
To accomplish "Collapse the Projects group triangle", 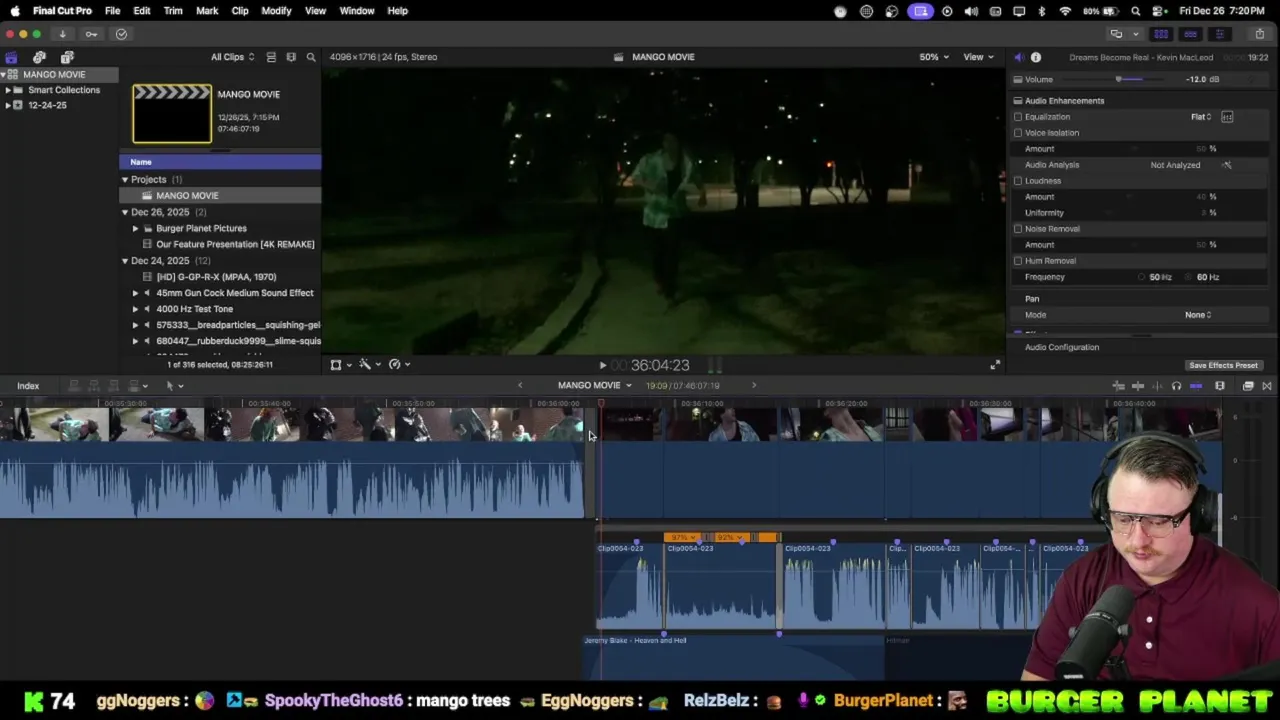I will 125,180.
